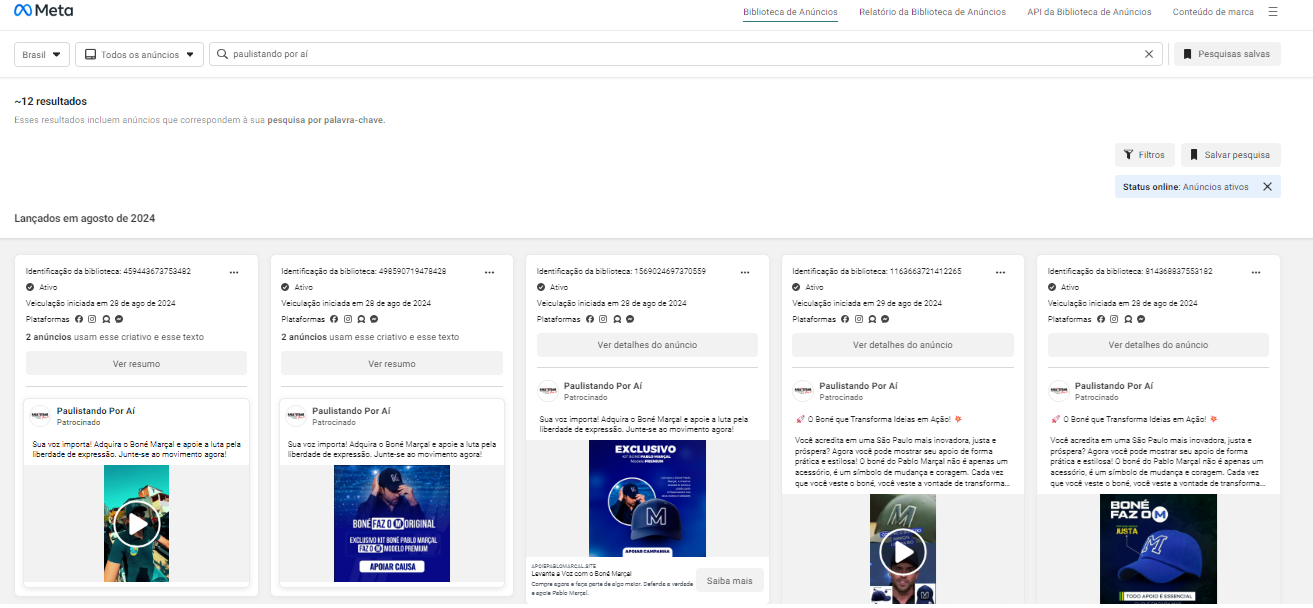1313x608 pixels.
Task: Open the Filtros button
Action: (1144, 155)
